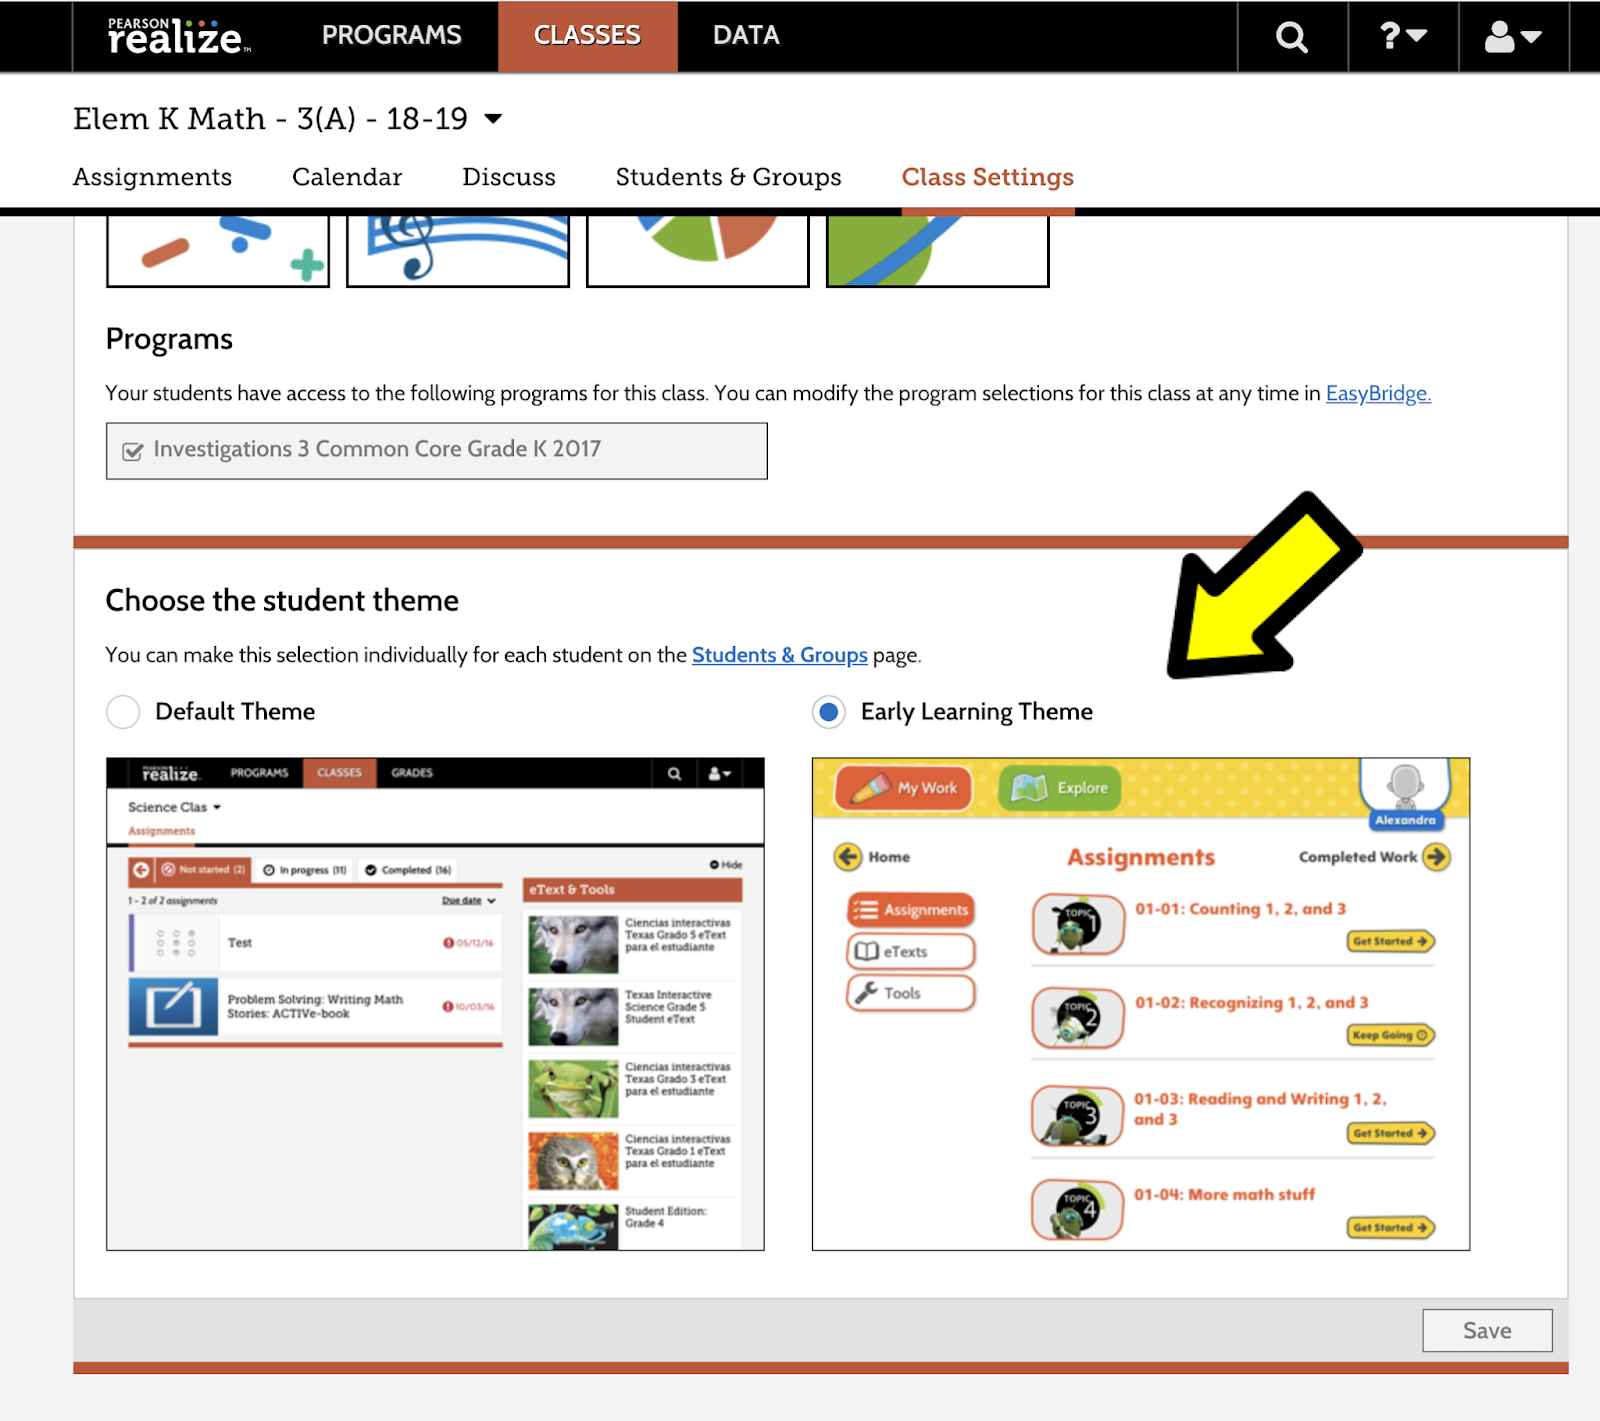Select the Early Learning Theme radio button

click(829, 712)
